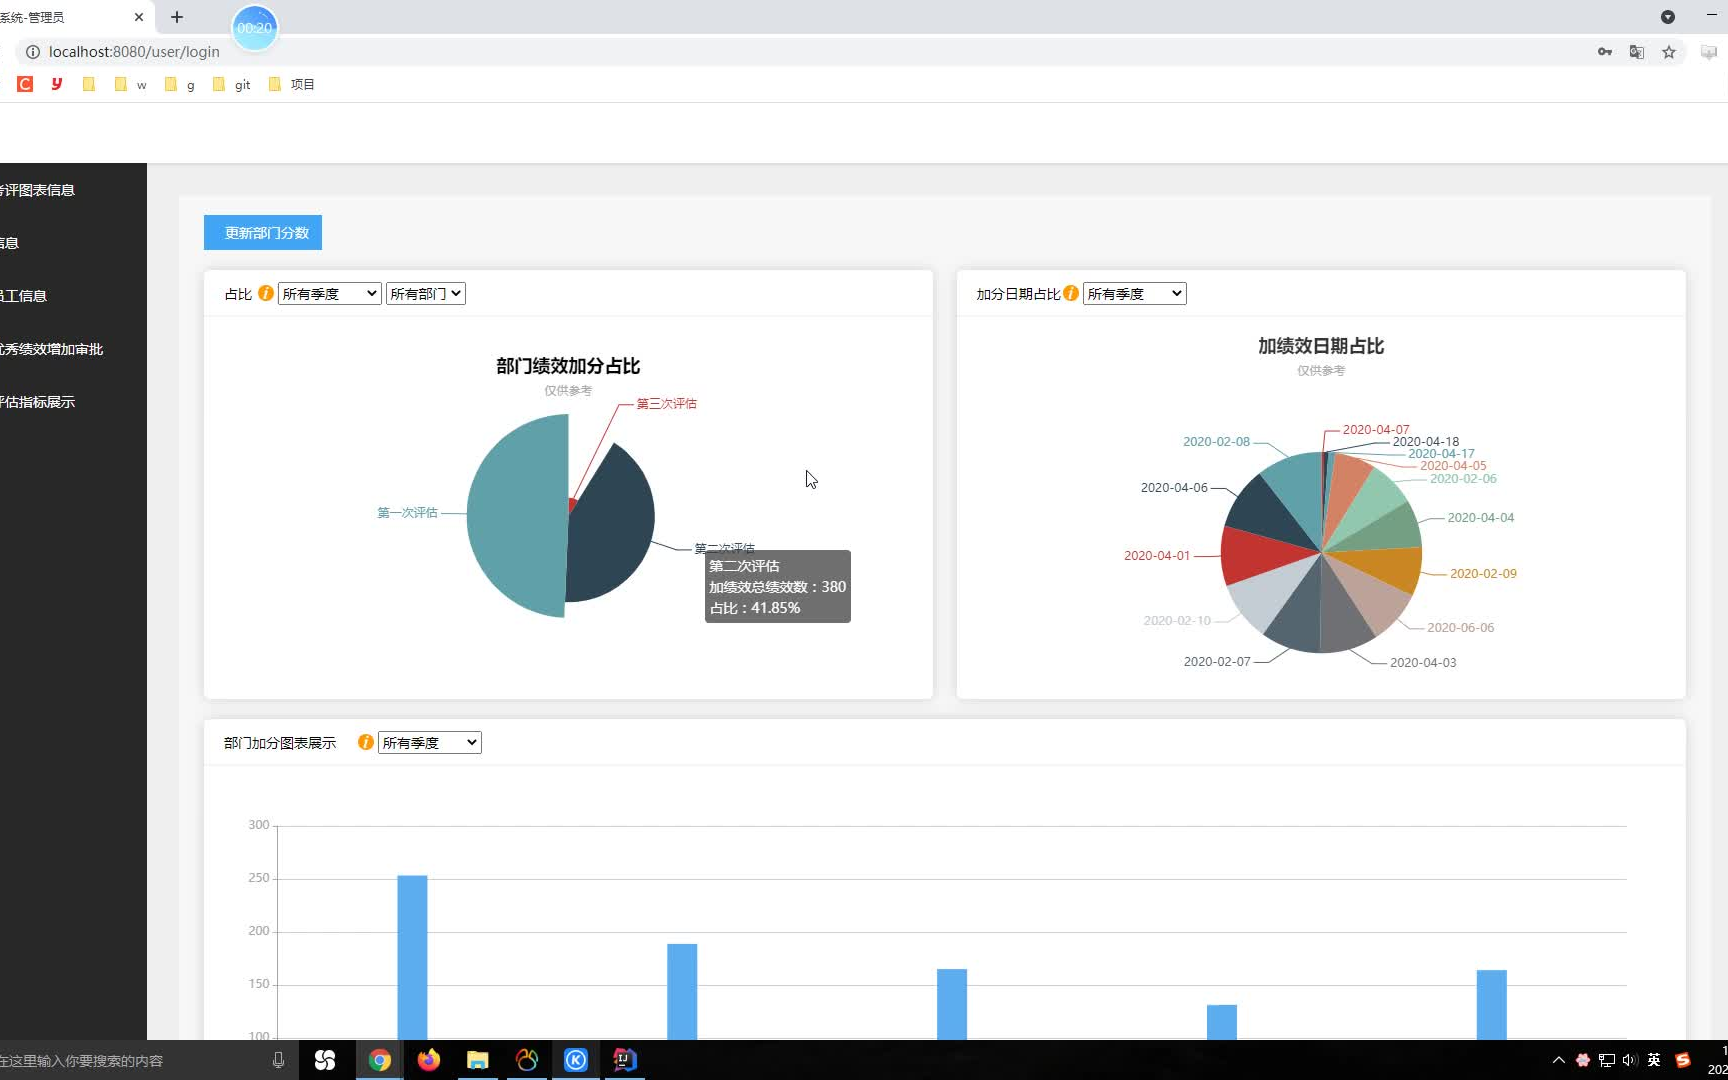
Task: View site information icon next to URL
Action: [x=32, y=52]
